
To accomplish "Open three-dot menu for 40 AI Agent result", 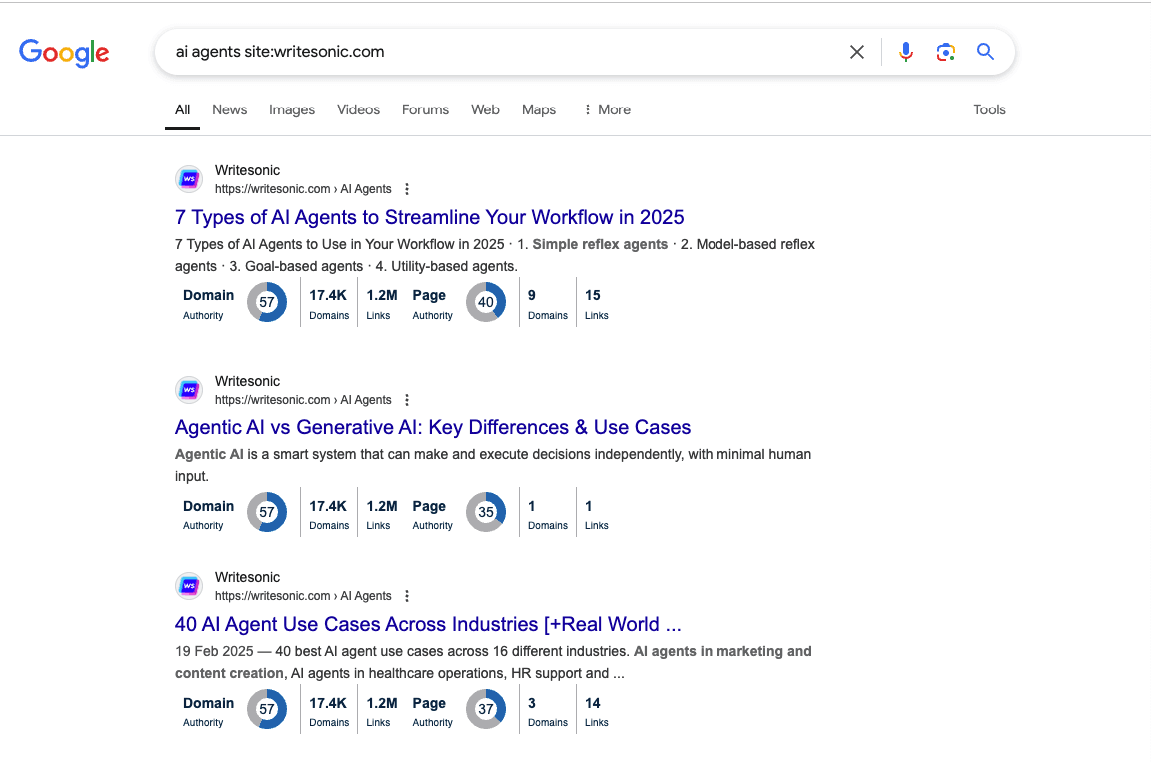I will pos(406,596).
